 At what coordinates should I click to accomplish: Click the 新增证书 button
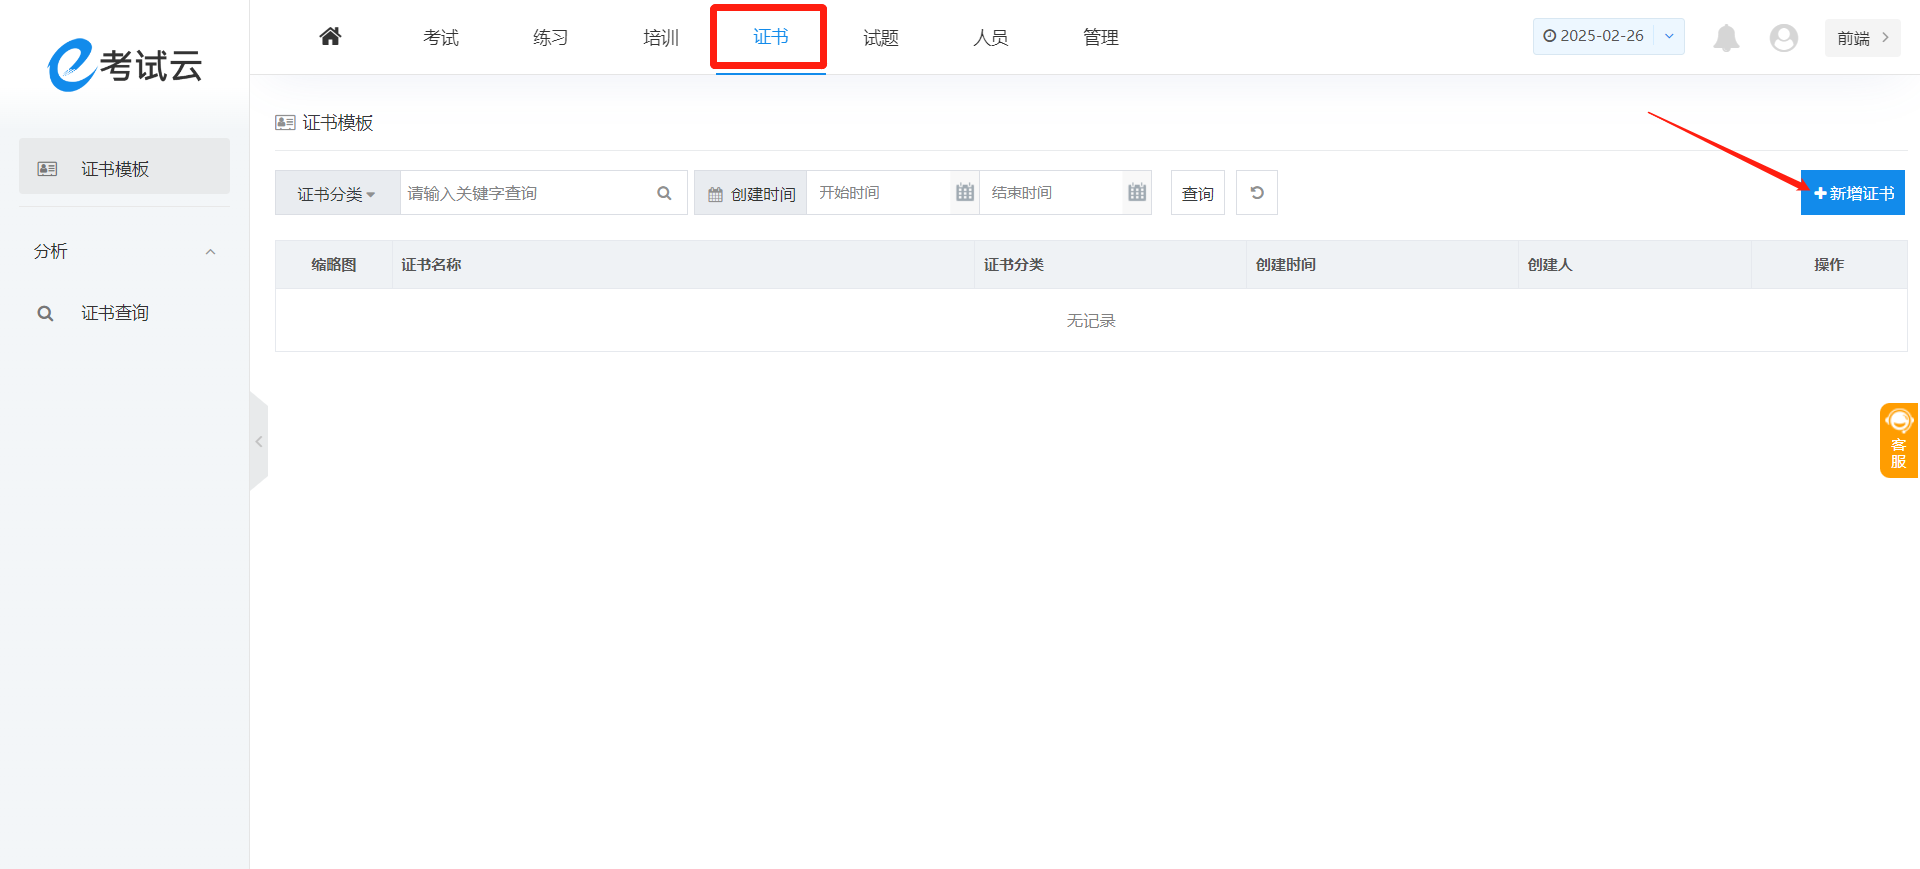coord(1852,193)
